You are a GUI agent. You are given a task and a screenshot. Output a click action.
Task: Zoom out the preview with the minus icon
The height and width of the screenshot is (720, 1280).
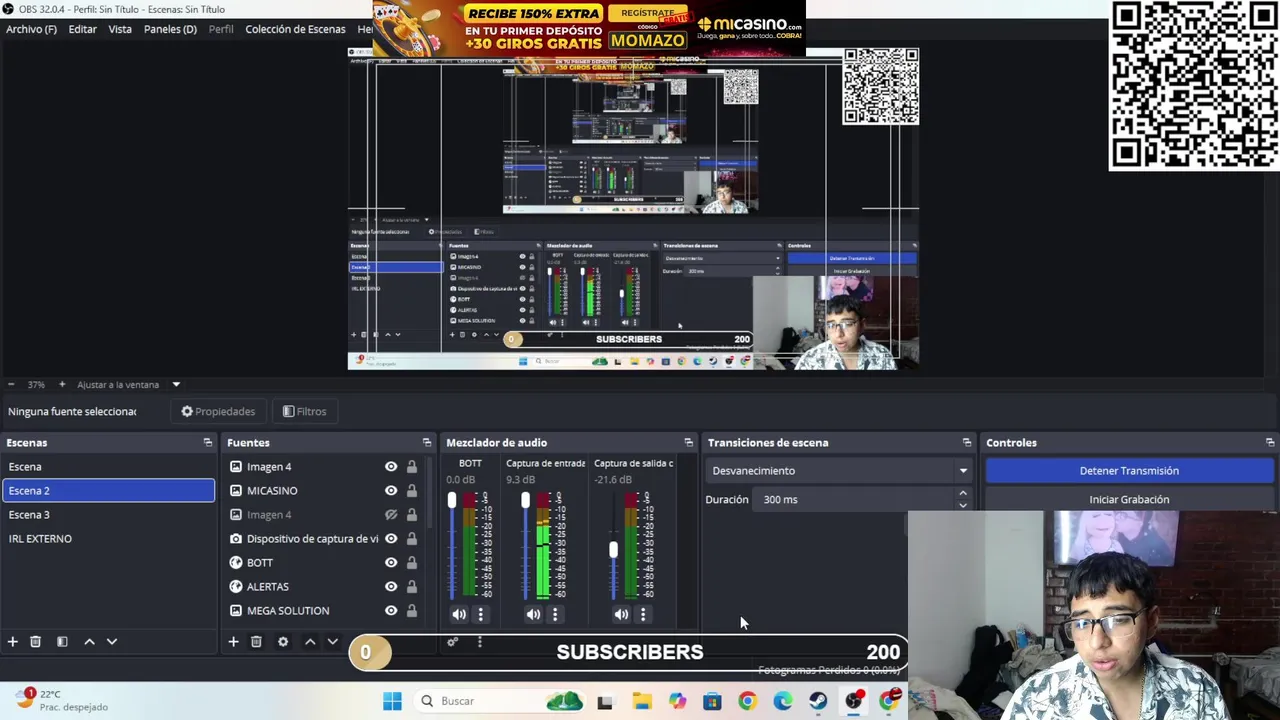(x=11, y=384)
